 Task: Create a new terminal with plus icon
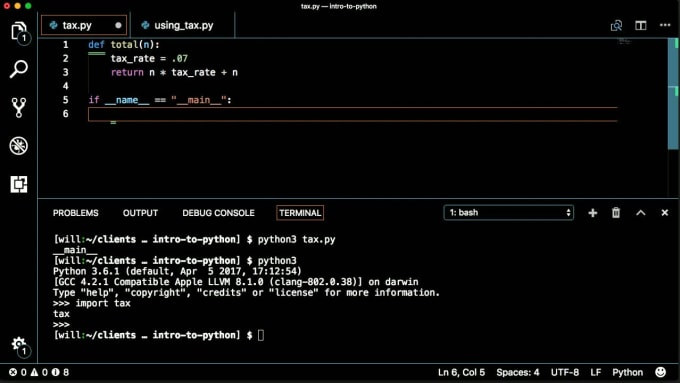(x=592, y=213)
